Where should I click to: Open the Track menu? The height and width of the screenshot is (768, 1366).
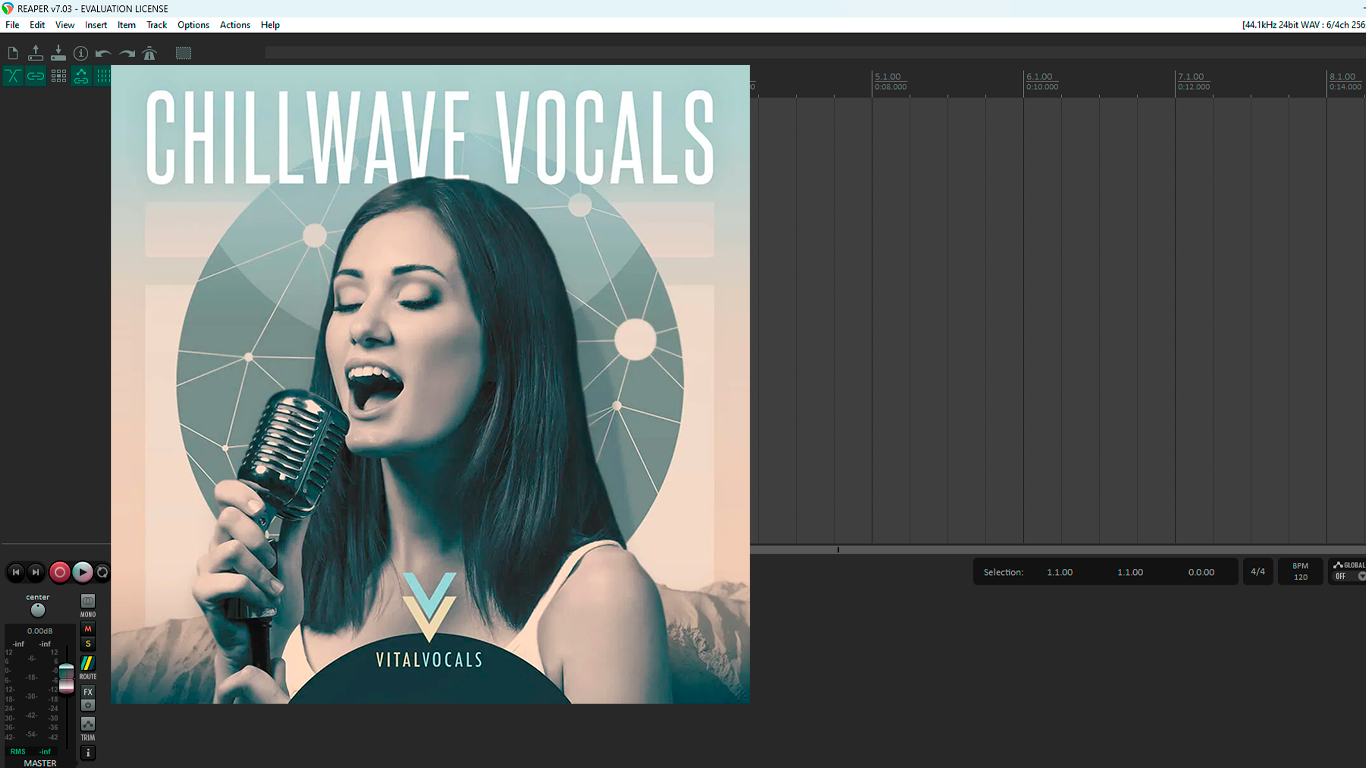[x=157, y=25]
